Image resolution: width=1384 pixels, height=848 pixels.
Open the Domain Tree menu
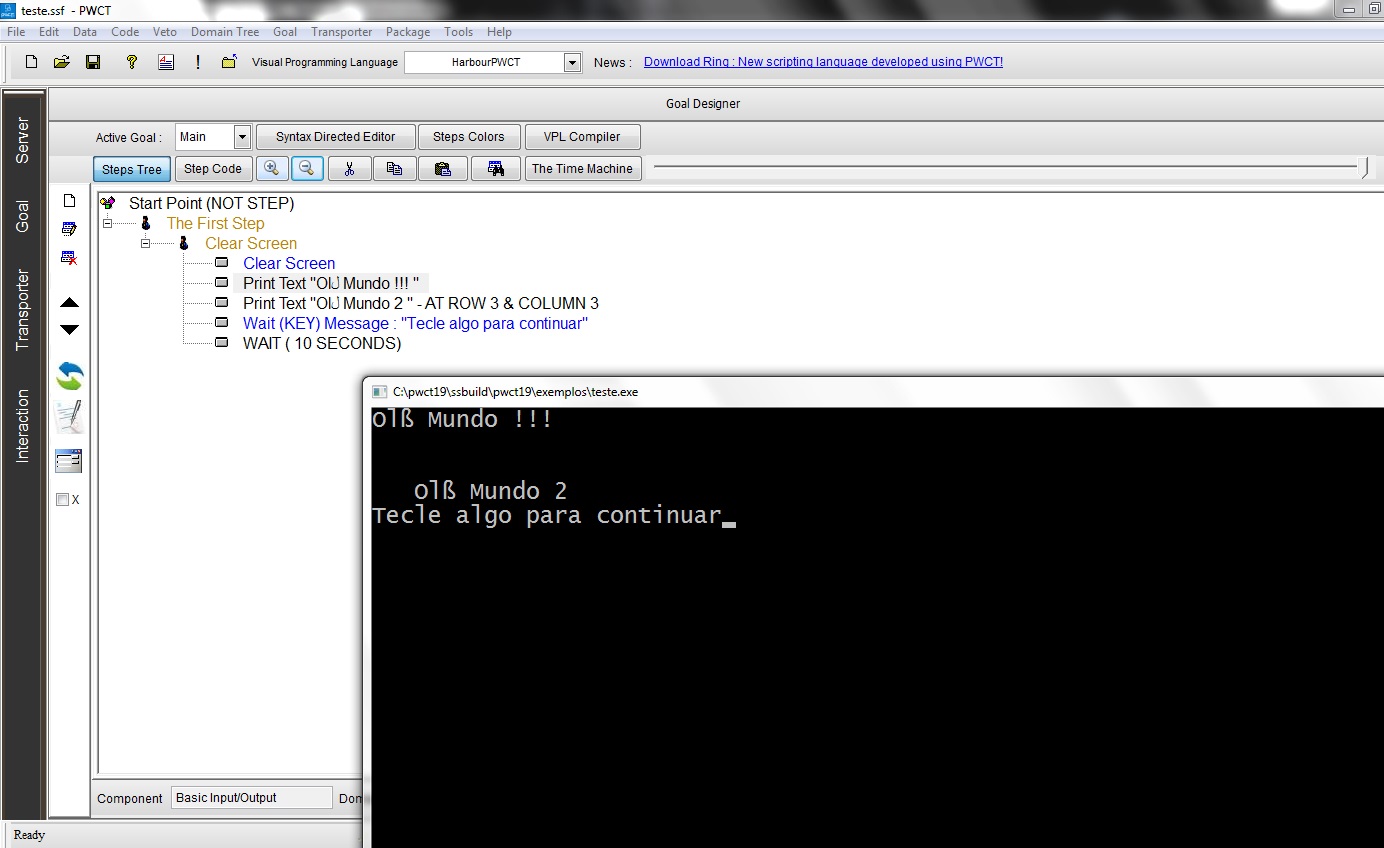(225, 32)
